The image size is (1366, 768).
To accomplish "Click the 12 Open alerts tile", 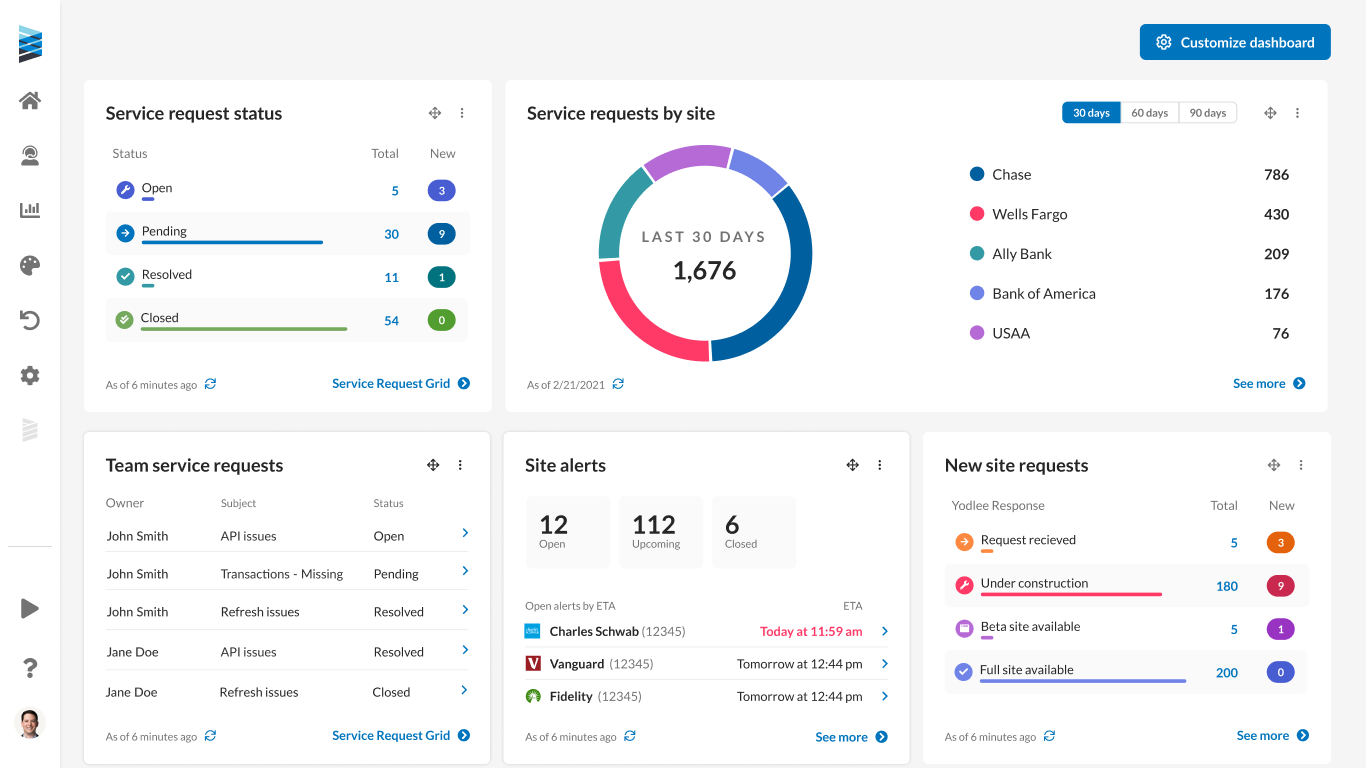I will point(568,532).
